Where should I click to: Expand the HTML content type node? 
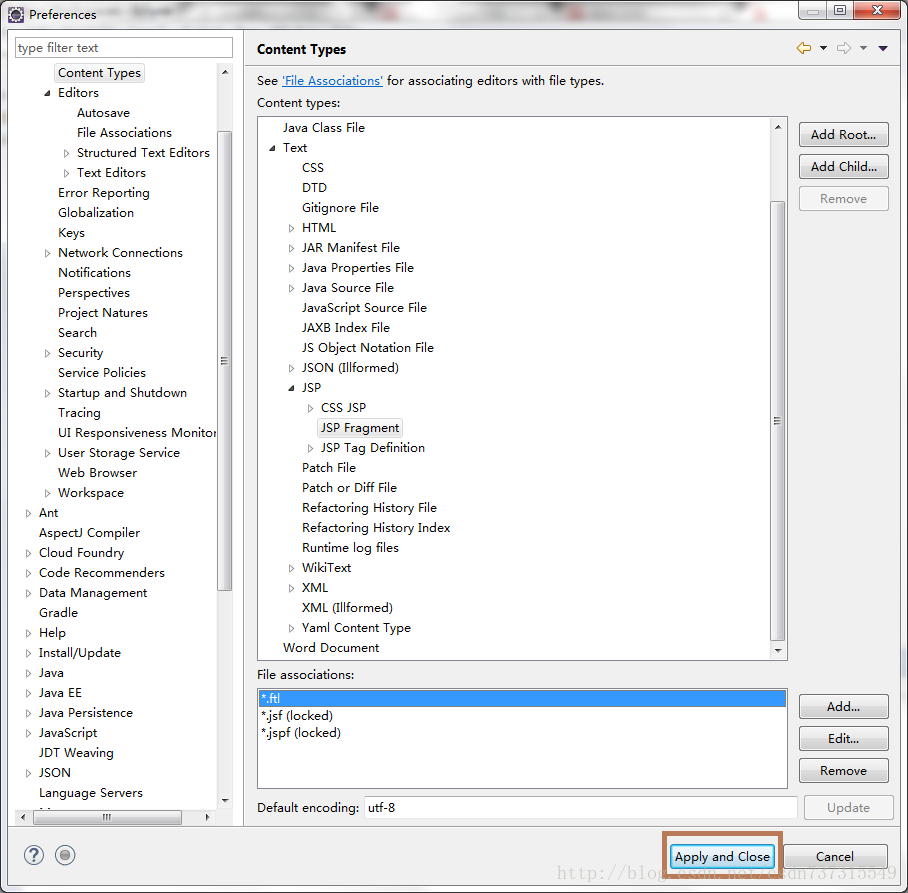[291, 228]
